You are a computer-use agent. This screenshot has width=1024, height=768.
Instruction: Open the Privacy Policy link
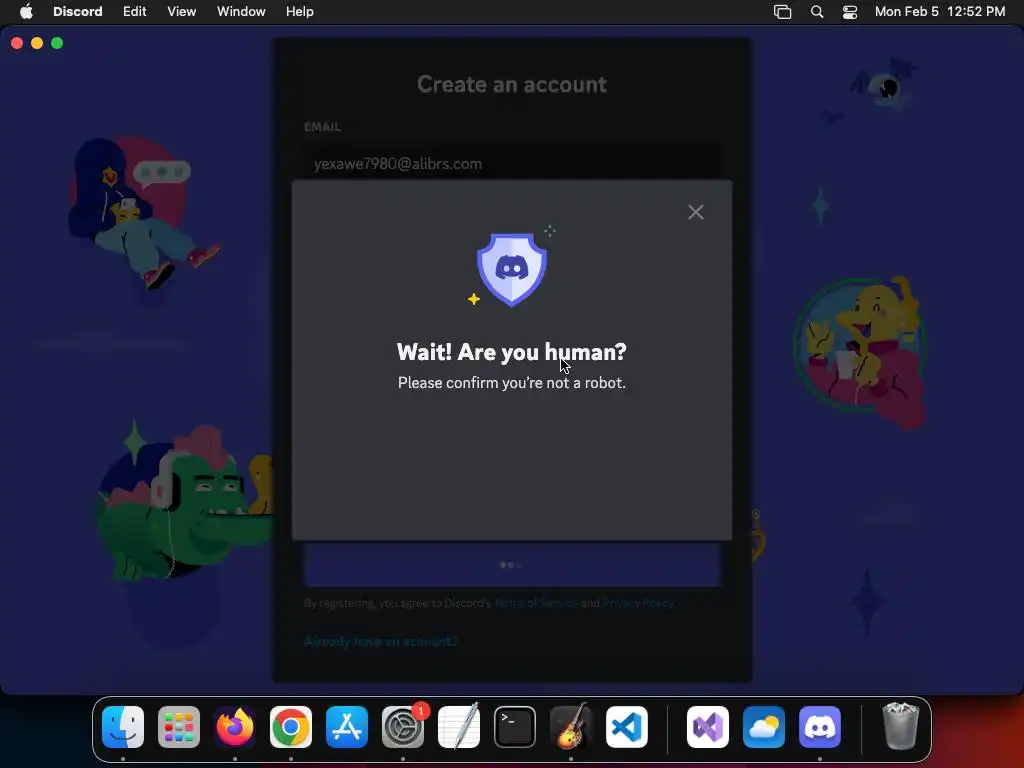point(637,603)
